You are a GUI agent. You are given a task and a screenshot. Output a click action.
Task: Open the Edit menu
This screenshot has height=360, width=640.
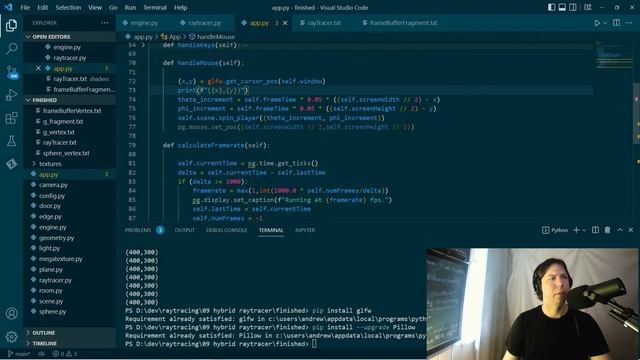(42, 7)
